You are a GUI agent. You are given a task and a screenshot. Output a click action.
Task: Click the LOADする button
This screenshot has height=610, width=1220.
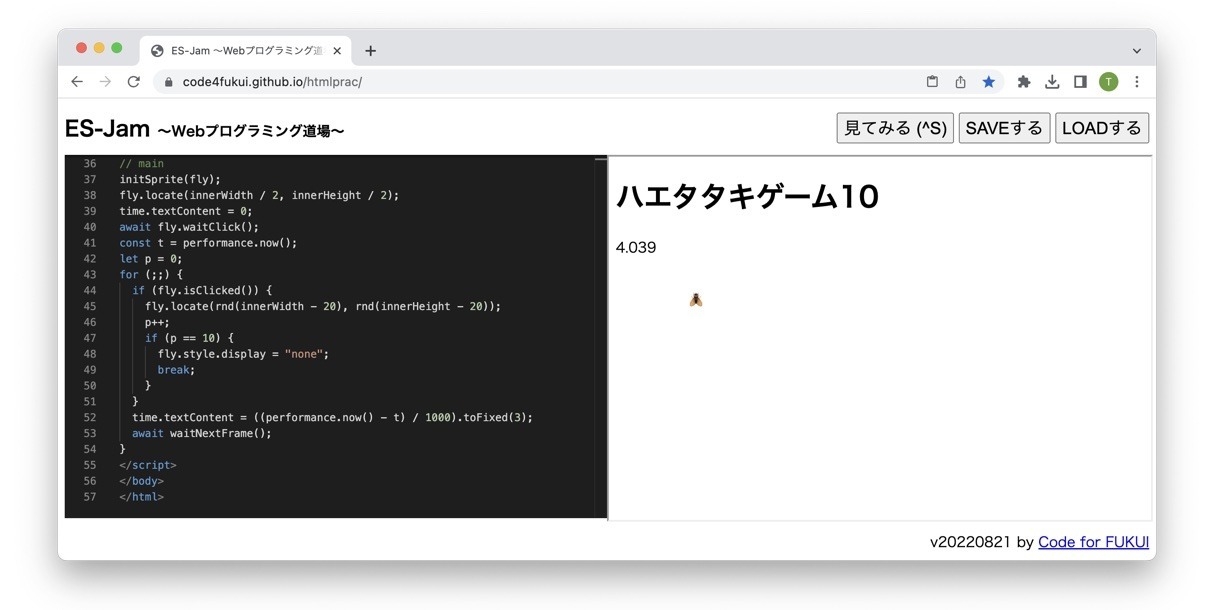1101,127
